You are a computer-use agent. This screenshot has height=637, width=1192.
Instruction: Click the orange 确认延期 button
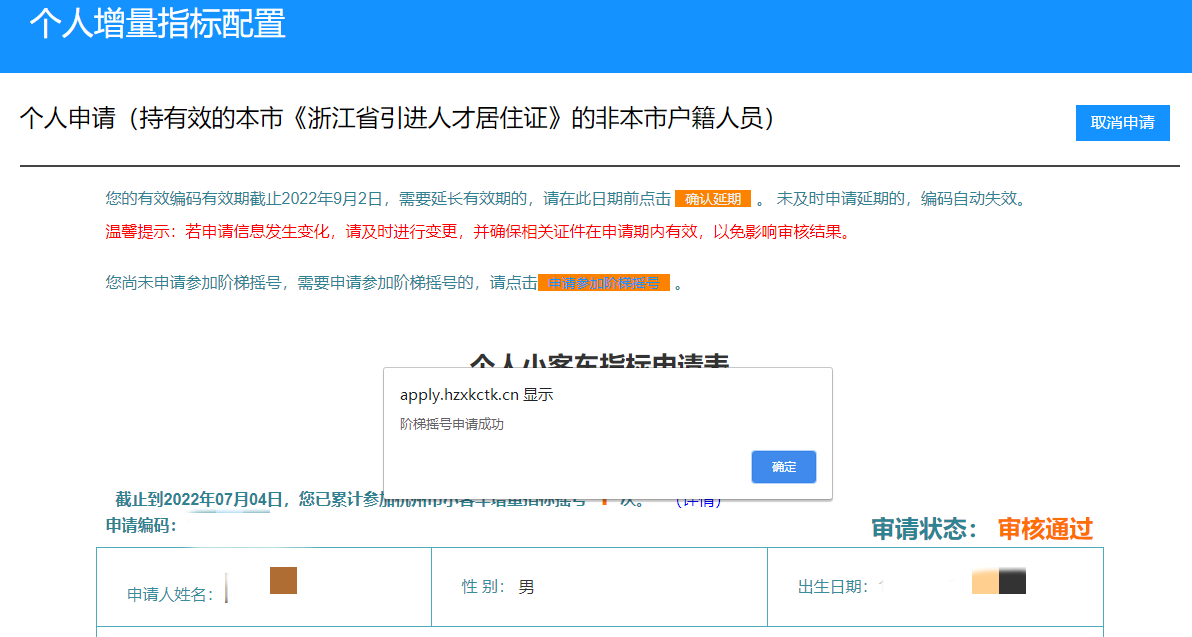tap(712, 199)
